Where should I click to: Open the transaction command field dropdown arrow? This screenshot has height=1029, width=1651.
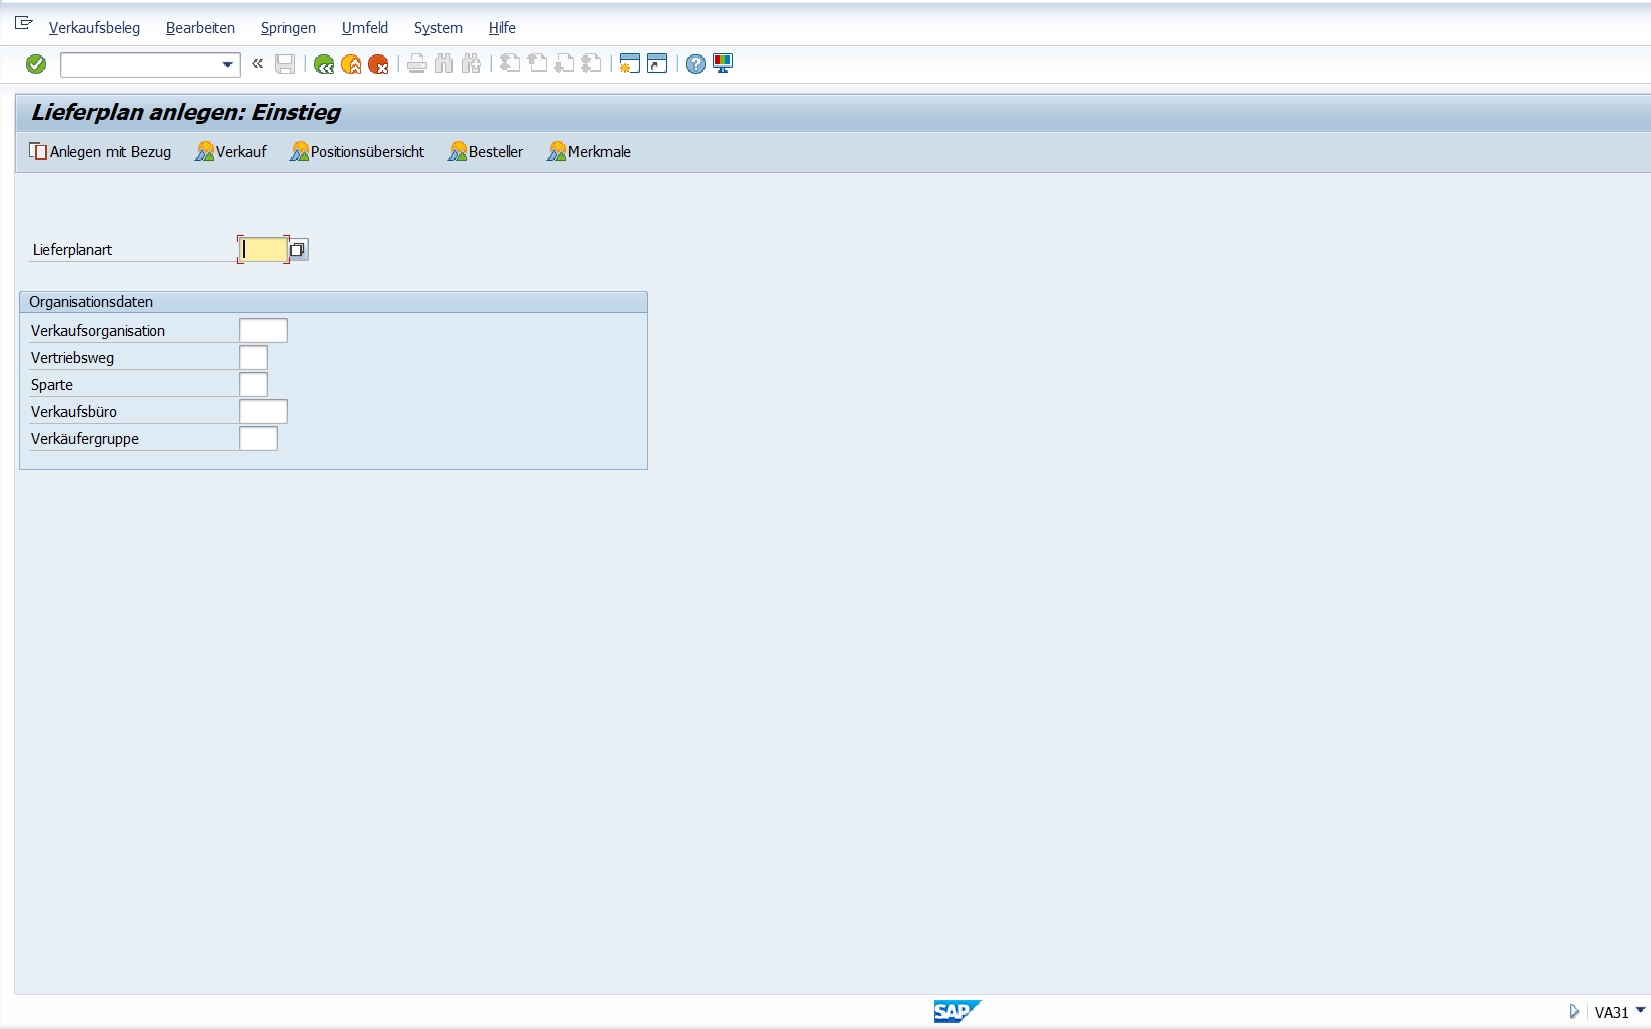[x=227, y=65]
